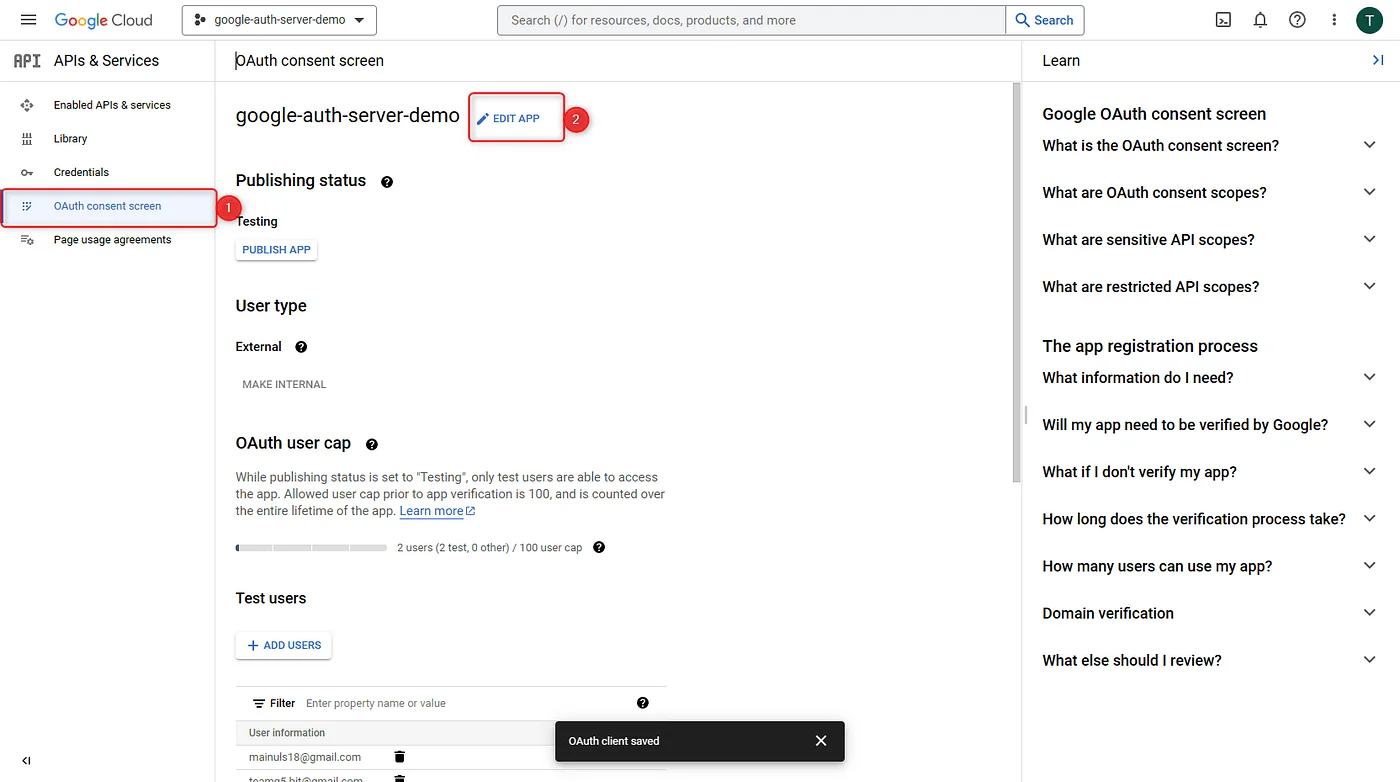Open the google-auth-server-demo project picker
This screenshot has height=782, width=1400.
(279, 20)
